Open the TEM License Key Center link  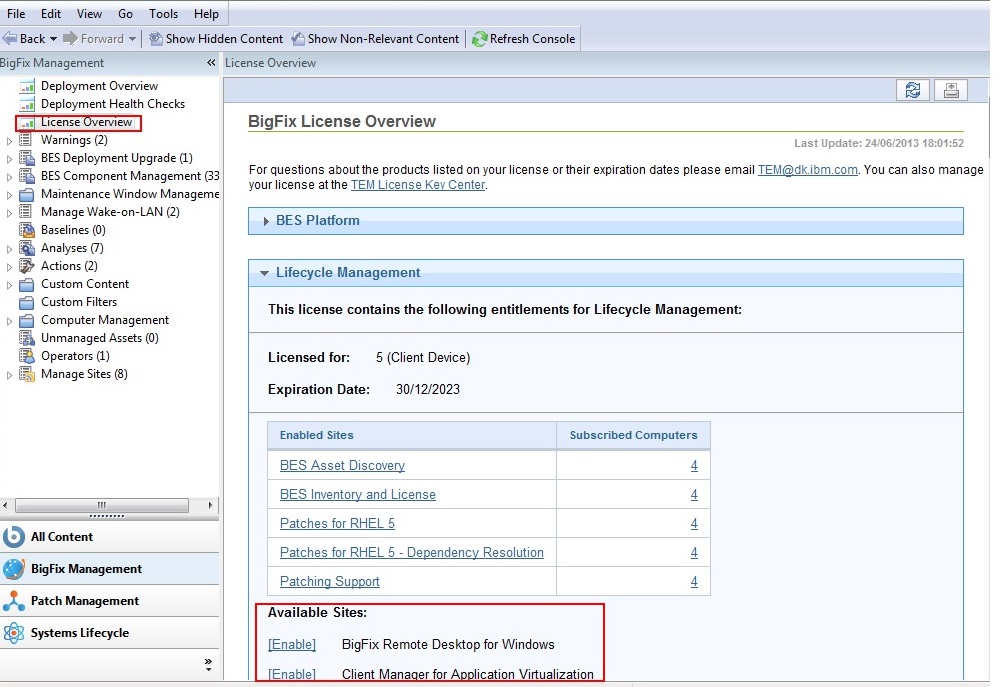click(x=417, y=185)
